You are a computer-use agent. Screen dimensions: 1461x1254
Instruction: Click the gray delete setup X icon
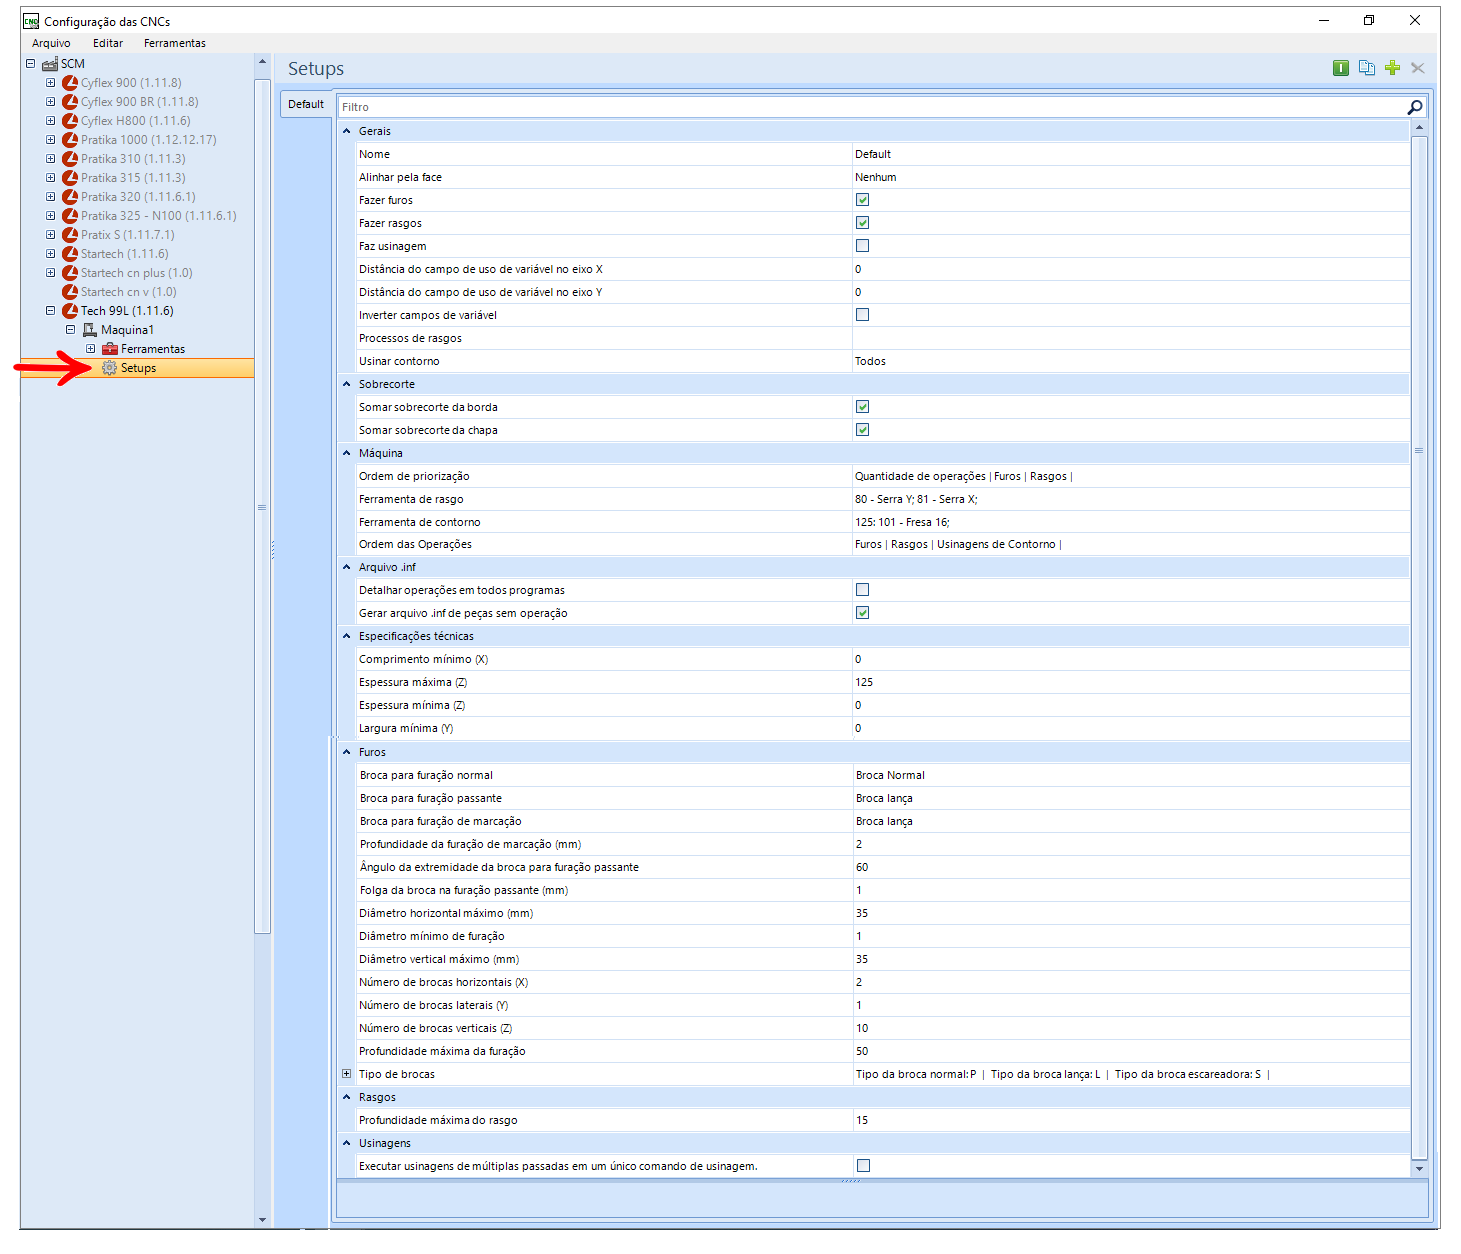(x=1417, y=68)
